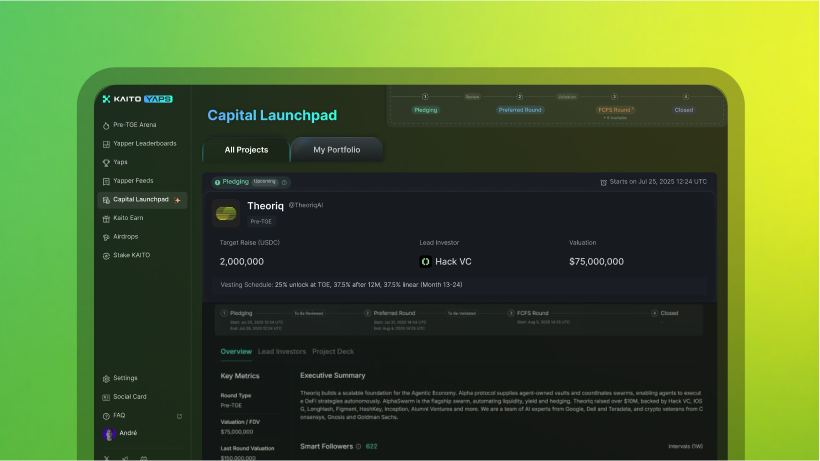This screenshot has height=461, width=820.
Task: Click the Capital Launchpad sidebar icon
Action: pyautogui.click(x=106, y=200)
